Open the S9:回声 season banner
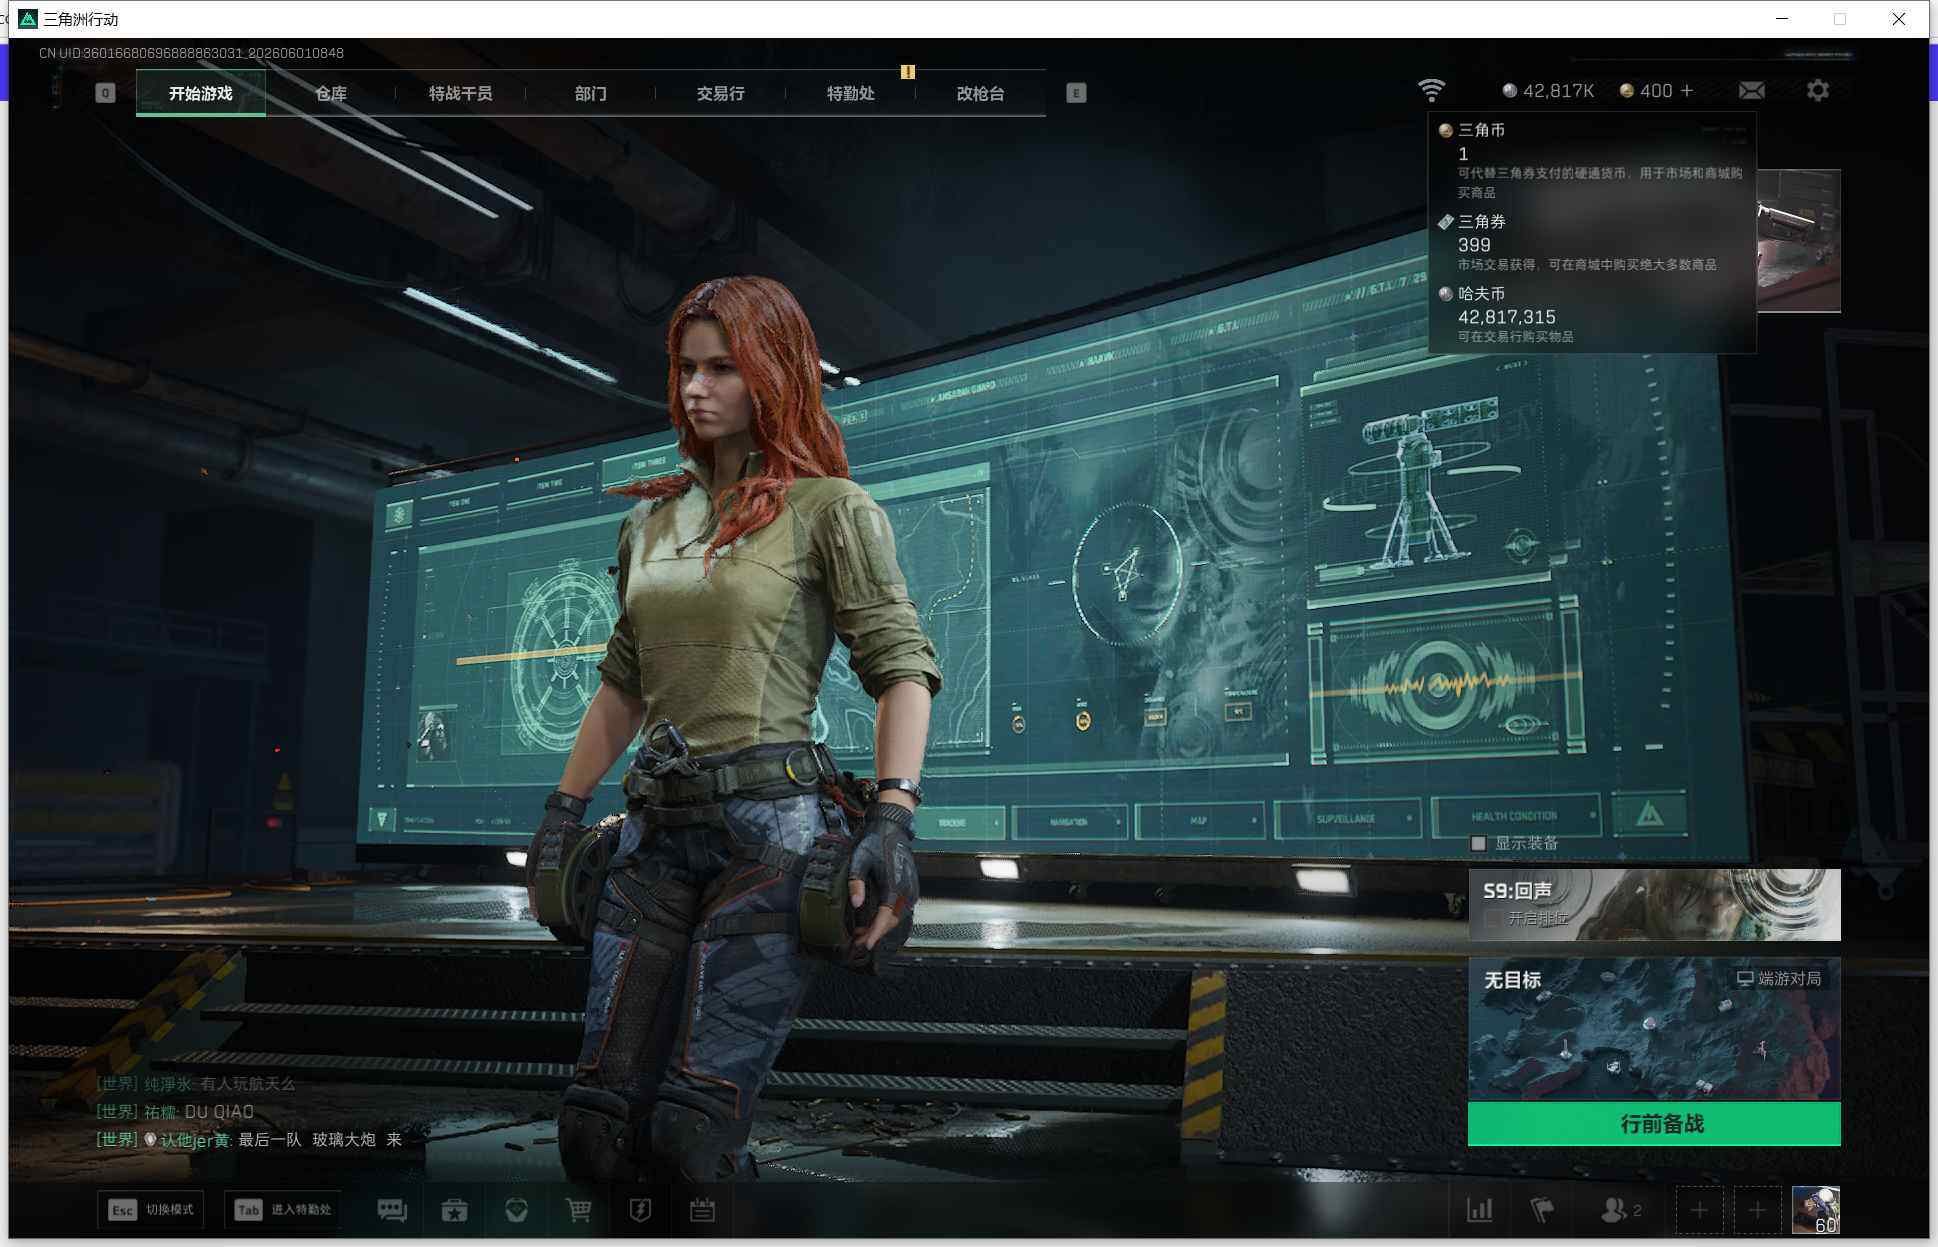Image resolution: width=1938 pixels, height=1247 pixels. coord(1654,904)
